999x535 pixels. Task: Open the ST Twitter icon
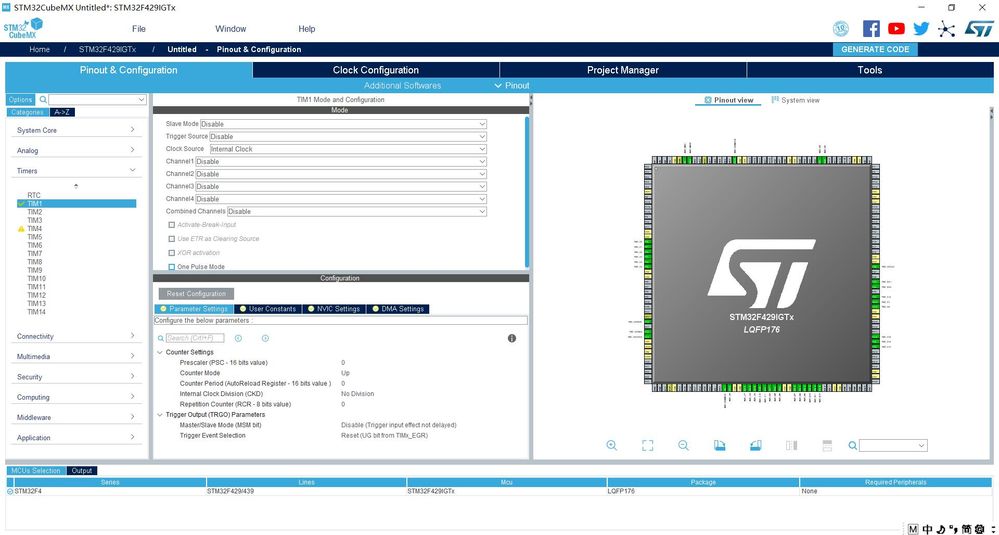coord(921,29)
